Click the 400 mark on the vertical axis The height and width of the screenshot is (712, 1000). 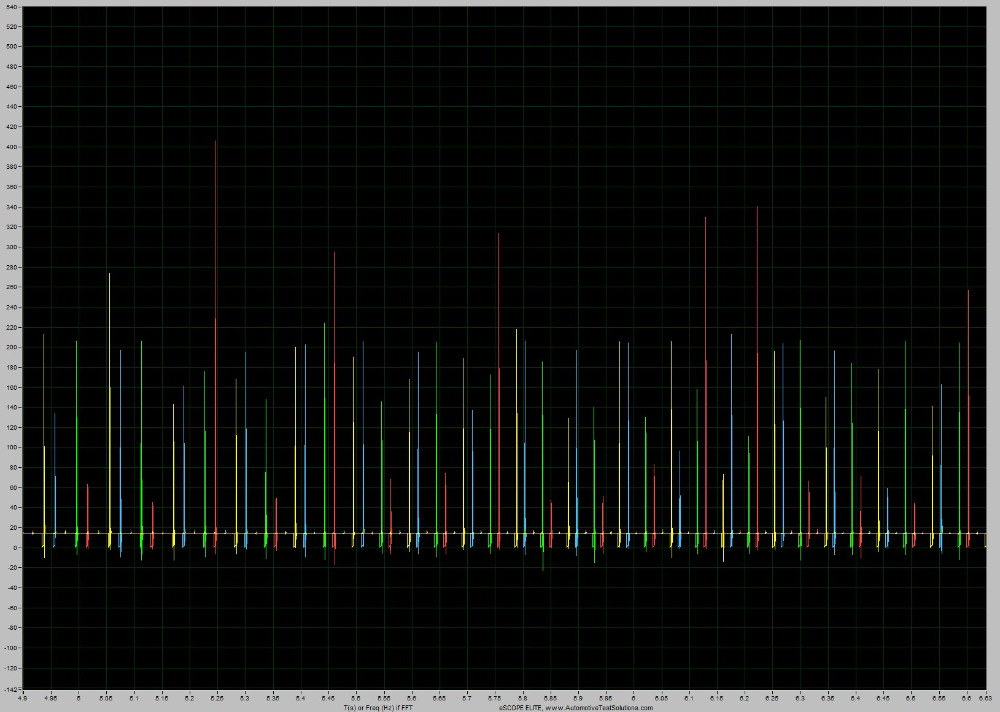pyautogui.click(x=12, y=147)
